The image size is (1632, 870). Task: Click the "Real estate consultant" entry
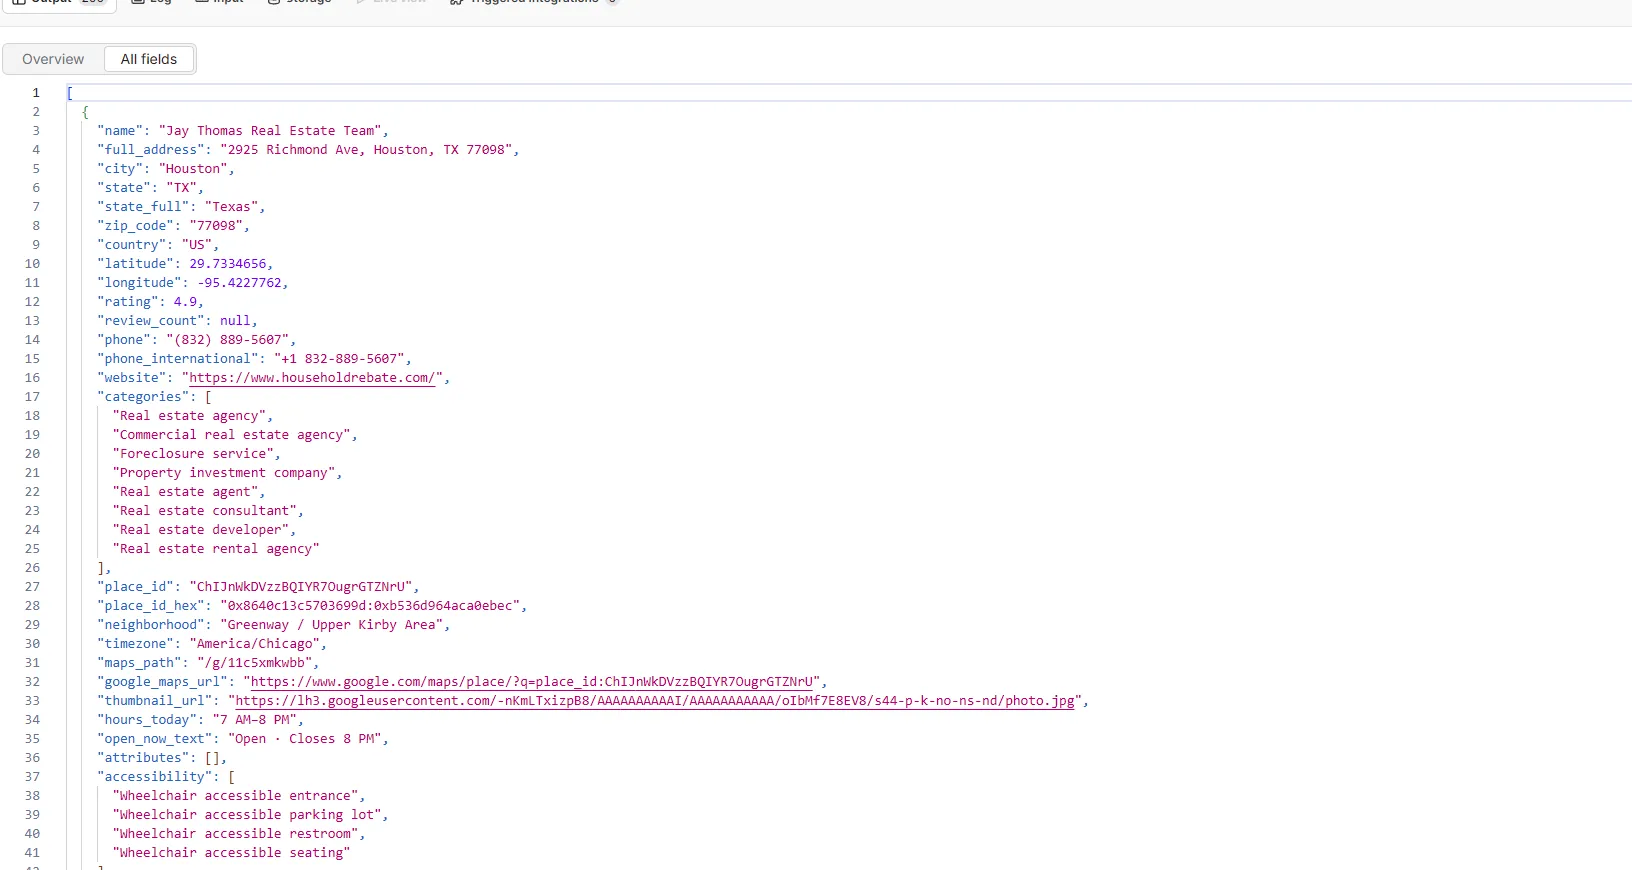[x=208, y=511]
